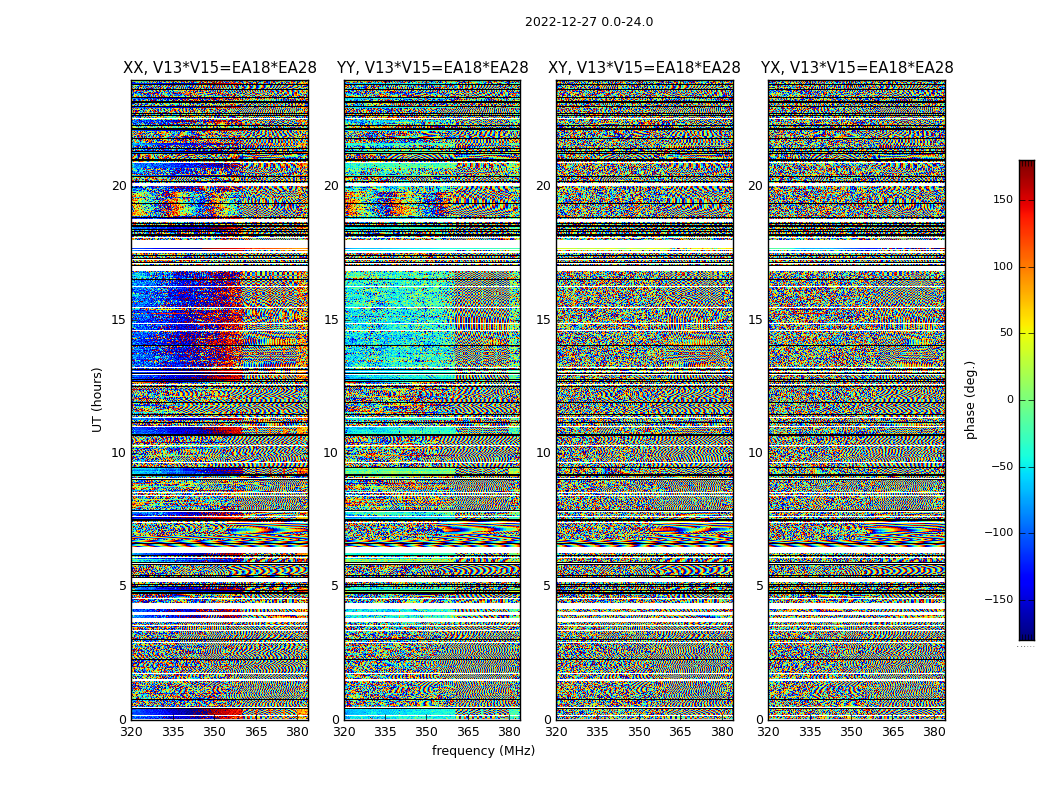Click the 15 hour tick left of XX panel
This screenshot has height=800, width=1050.
(119, 320)
